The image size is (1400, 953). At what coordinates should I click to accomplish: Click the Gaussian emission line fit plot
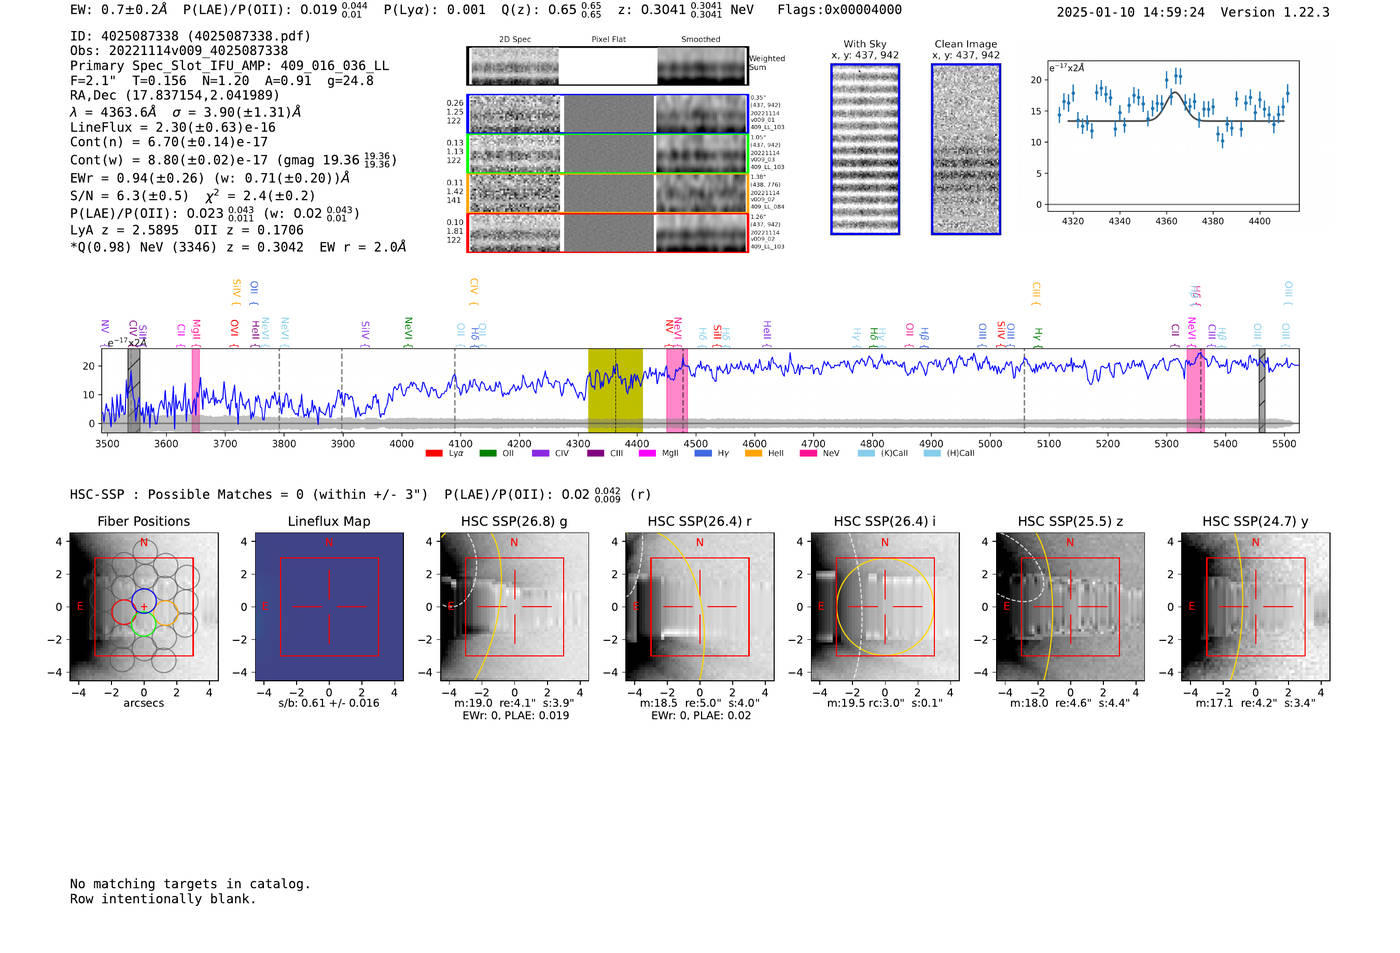pos(1173,136)
